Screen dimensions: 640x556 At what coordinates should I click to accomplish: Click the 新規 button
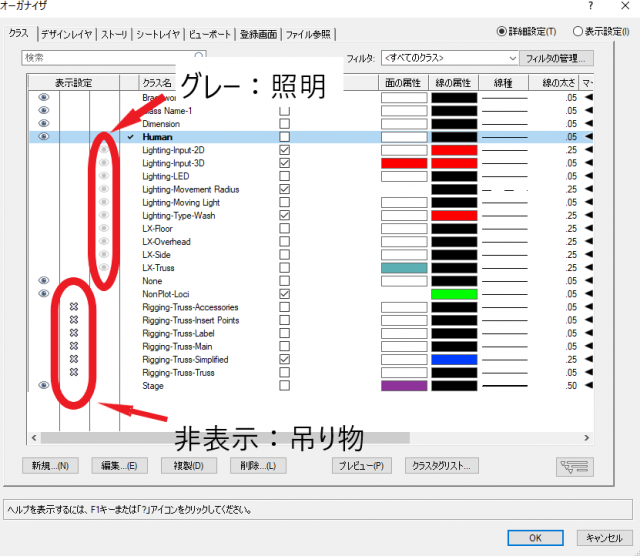click(49, 465)
